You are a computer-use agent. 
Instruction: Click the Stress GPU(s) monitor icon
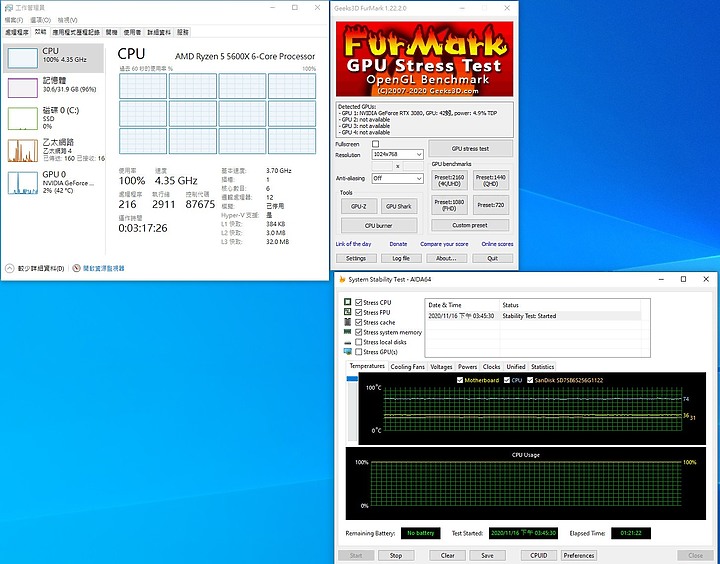[x=348, y=352]
